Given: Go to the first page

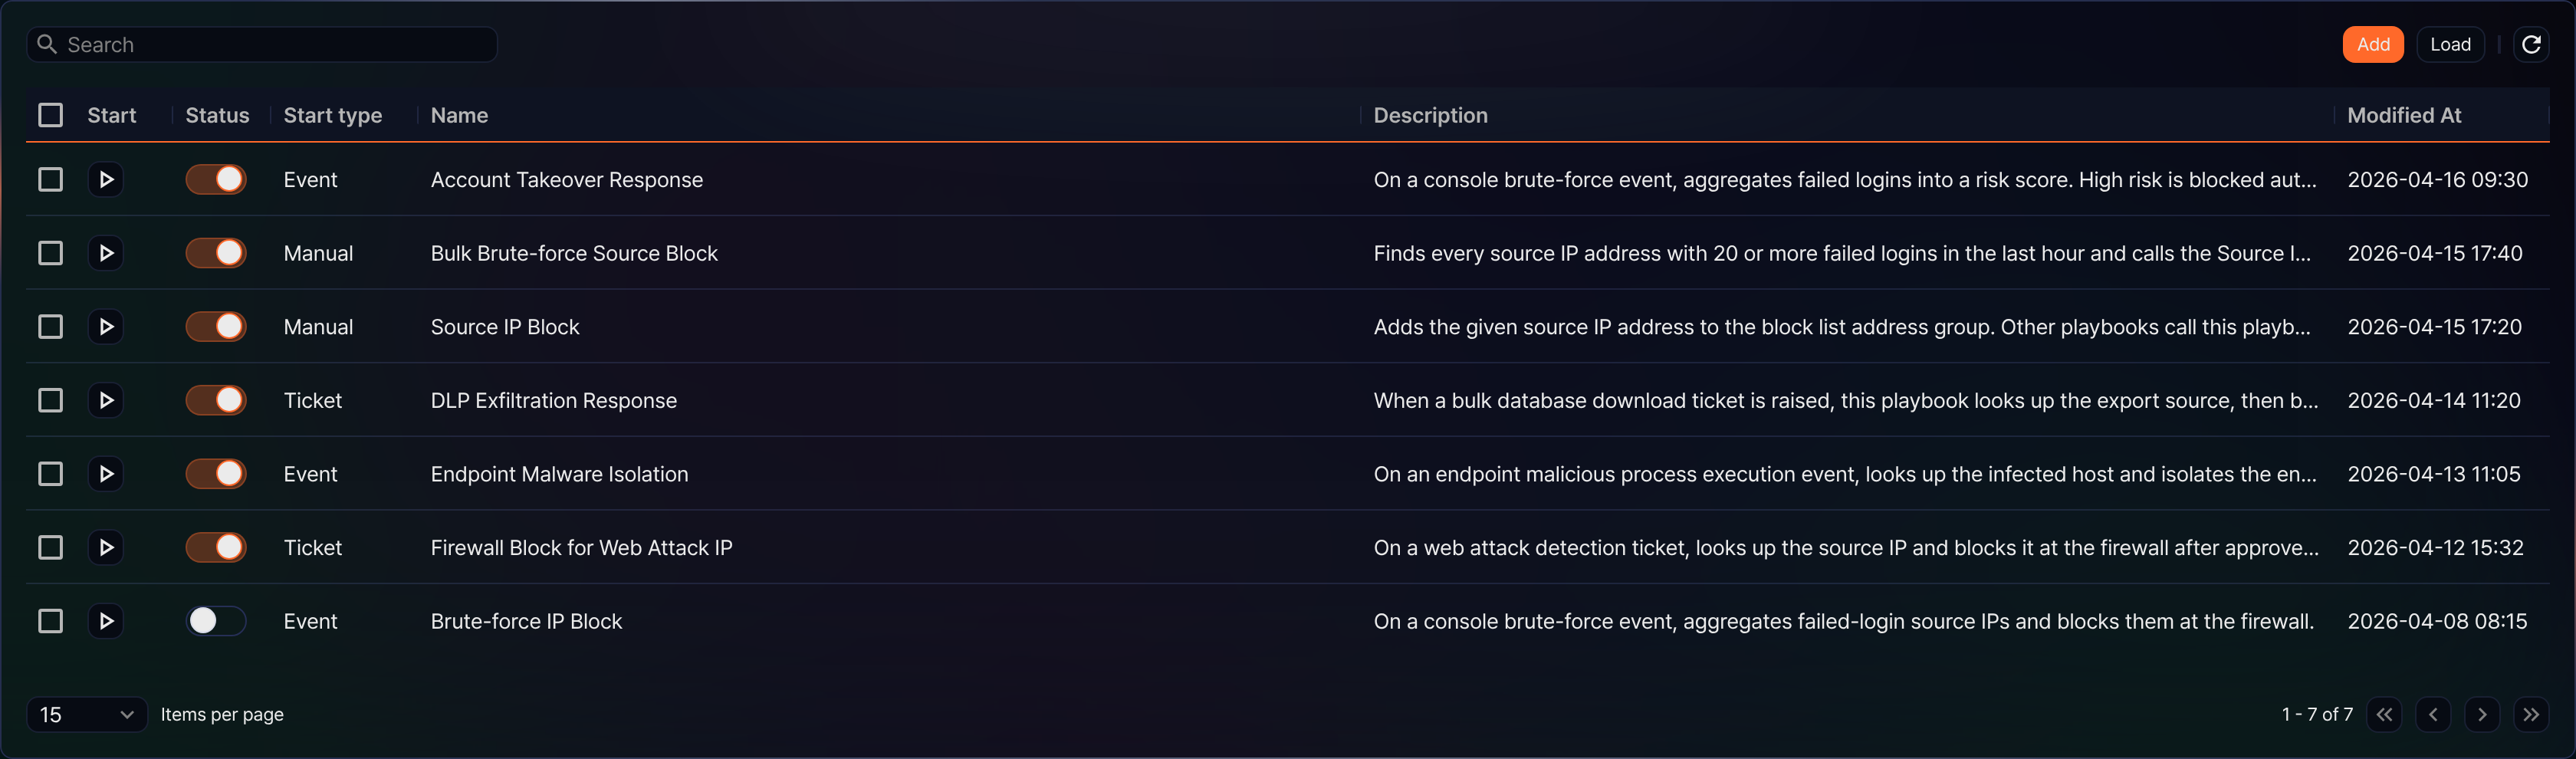Looking at the screenshot, I should pyautogui.click(x=2384, y=714).
